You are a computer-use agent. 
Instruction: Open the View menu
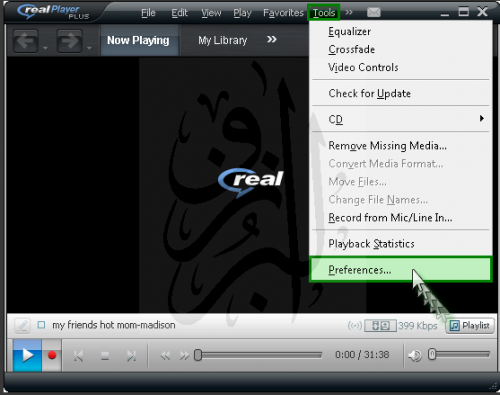coord(211,13)
